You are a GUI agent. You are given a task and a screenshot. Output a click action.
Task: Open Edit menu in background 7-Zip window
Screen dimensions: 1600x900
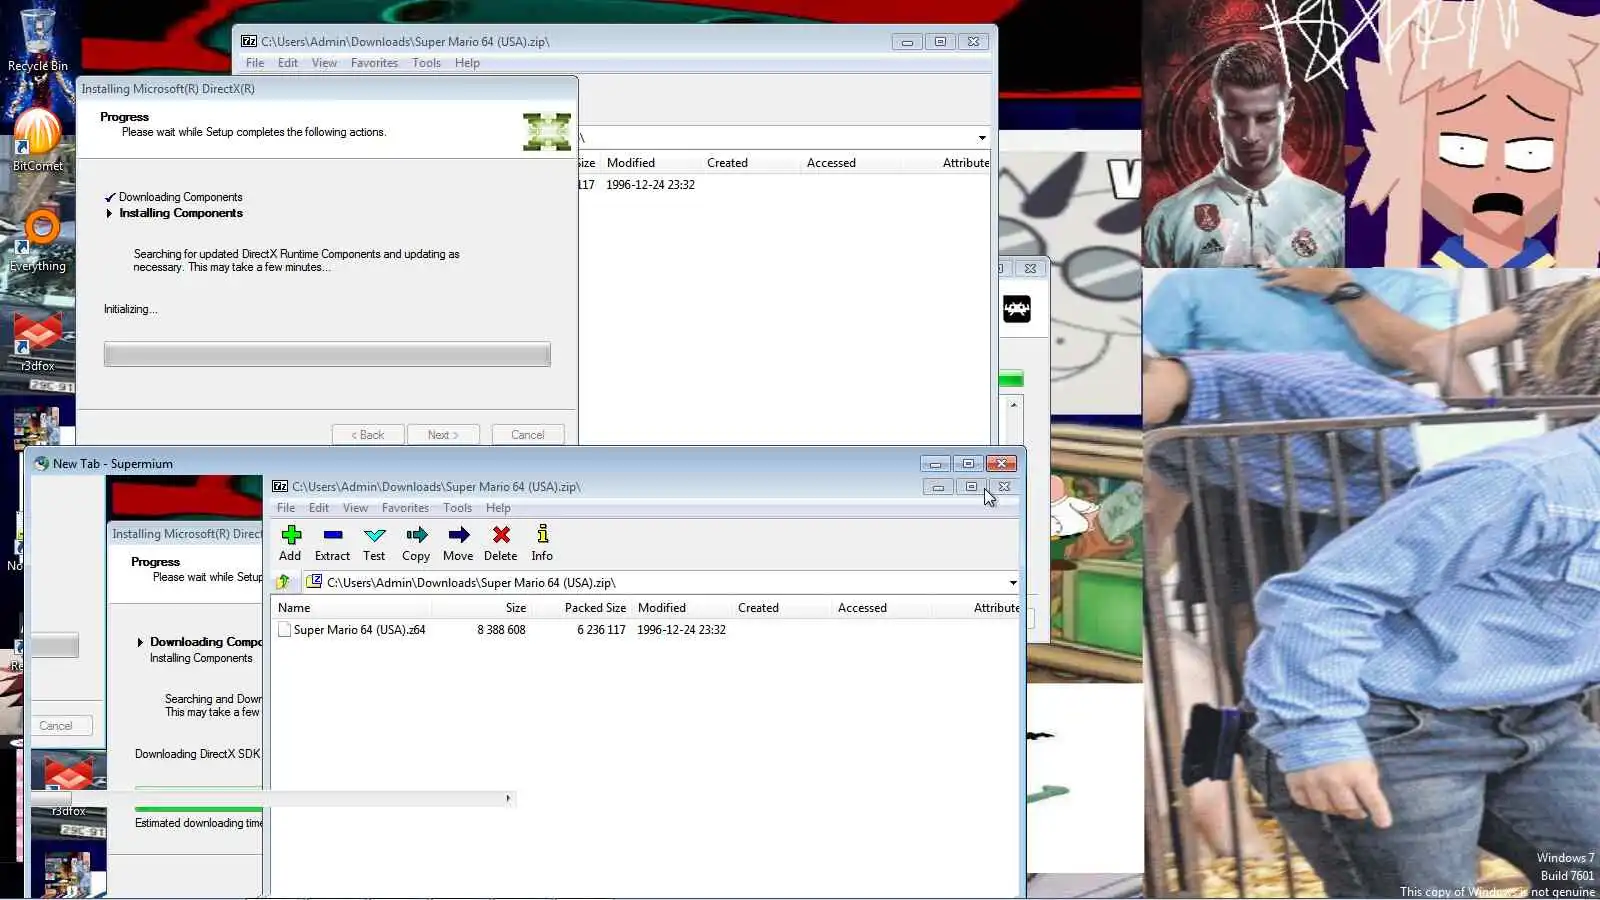(288, 63)
